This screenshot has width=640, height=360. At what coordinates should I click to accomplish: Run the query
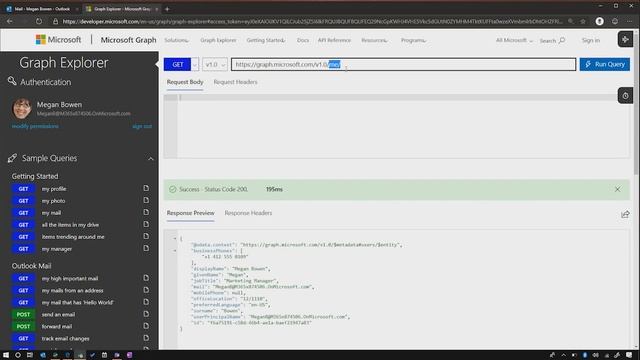(604, 64)
